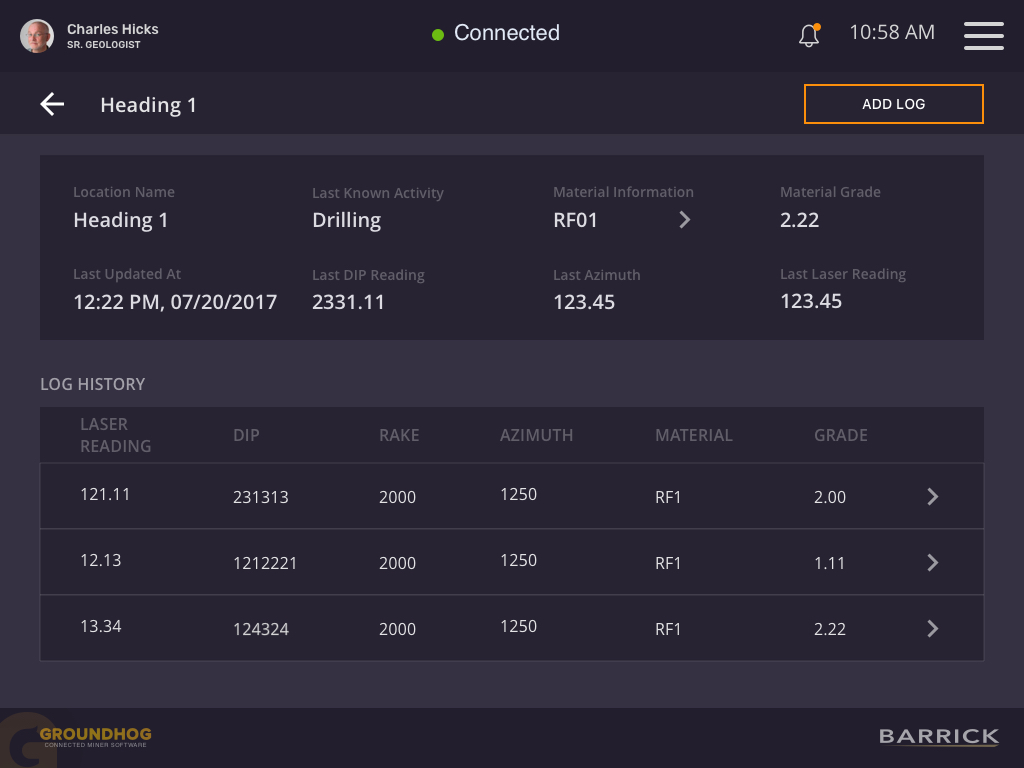Click the LASER READING column header
Image resolution: width=1024 pixels, height=768 pixels.
pyautogui.click(x=116, y=435)
